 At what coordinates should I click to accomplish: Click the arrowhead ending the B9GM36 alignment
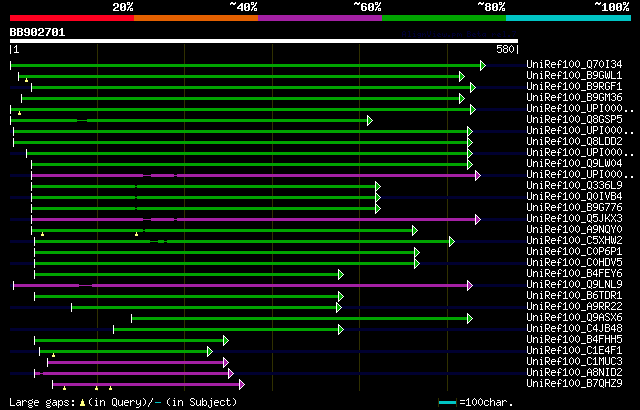coord(462,98)
